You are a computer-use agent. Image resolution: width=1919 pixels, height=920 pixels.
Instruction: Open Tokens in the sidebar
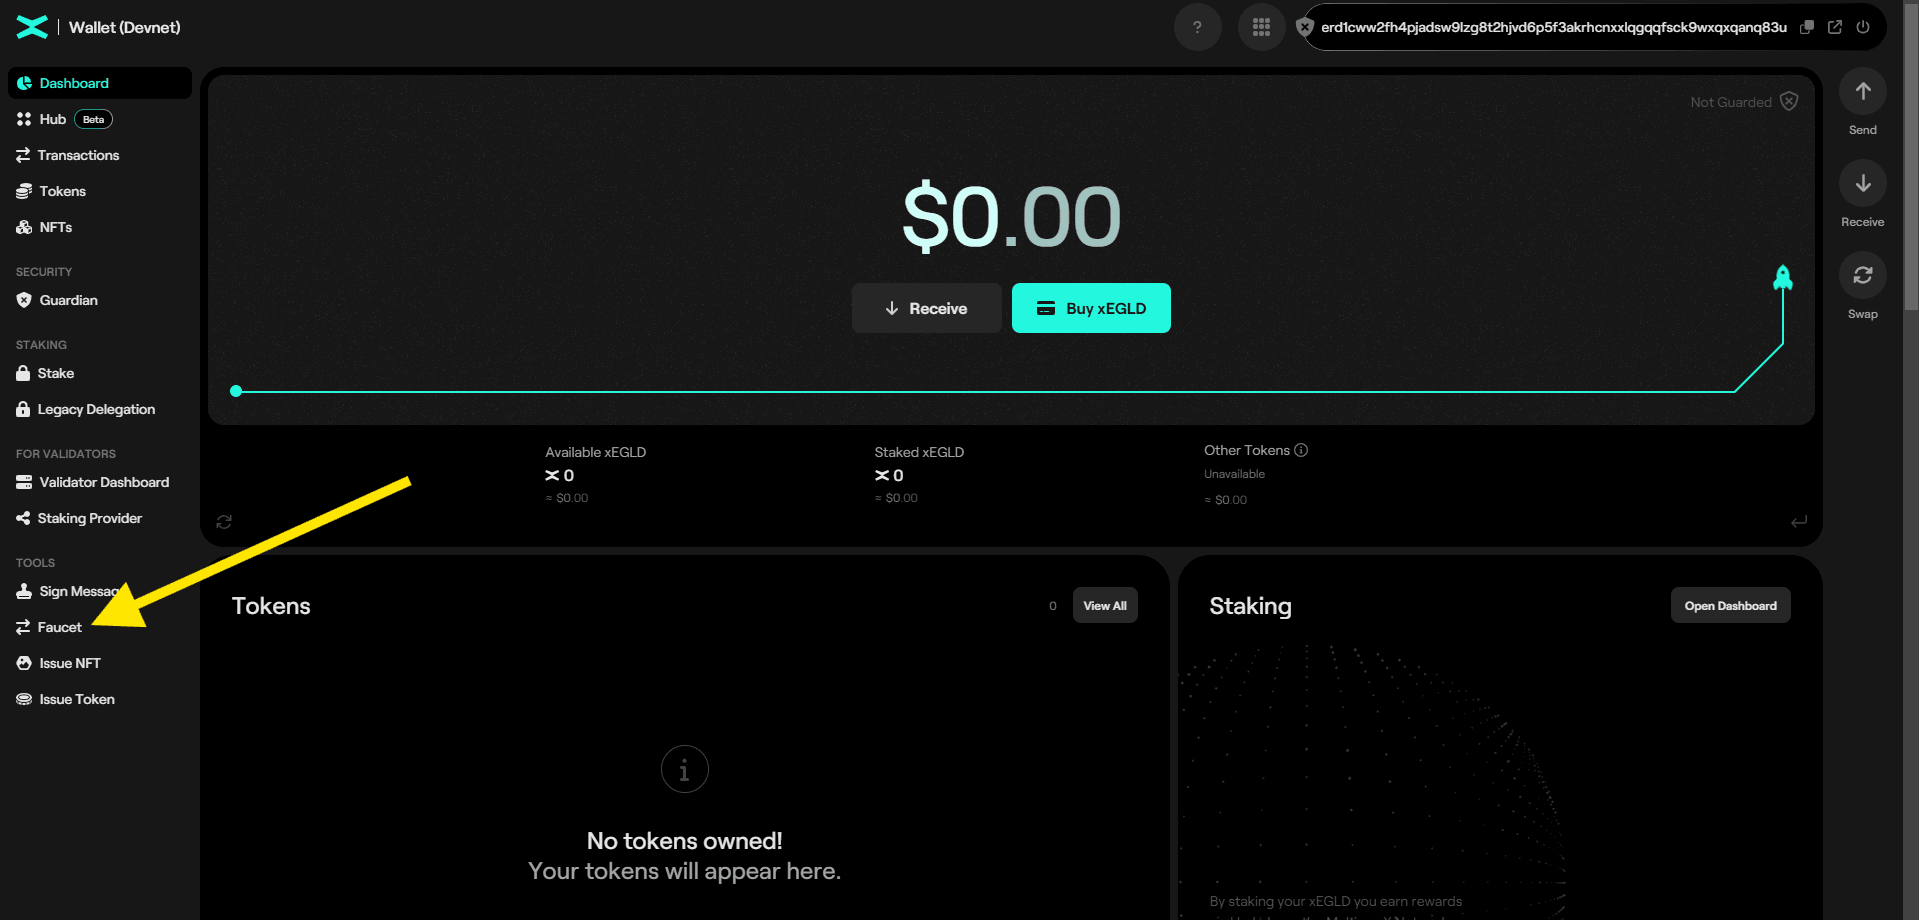pyautogui.click(x=100, y=191)
